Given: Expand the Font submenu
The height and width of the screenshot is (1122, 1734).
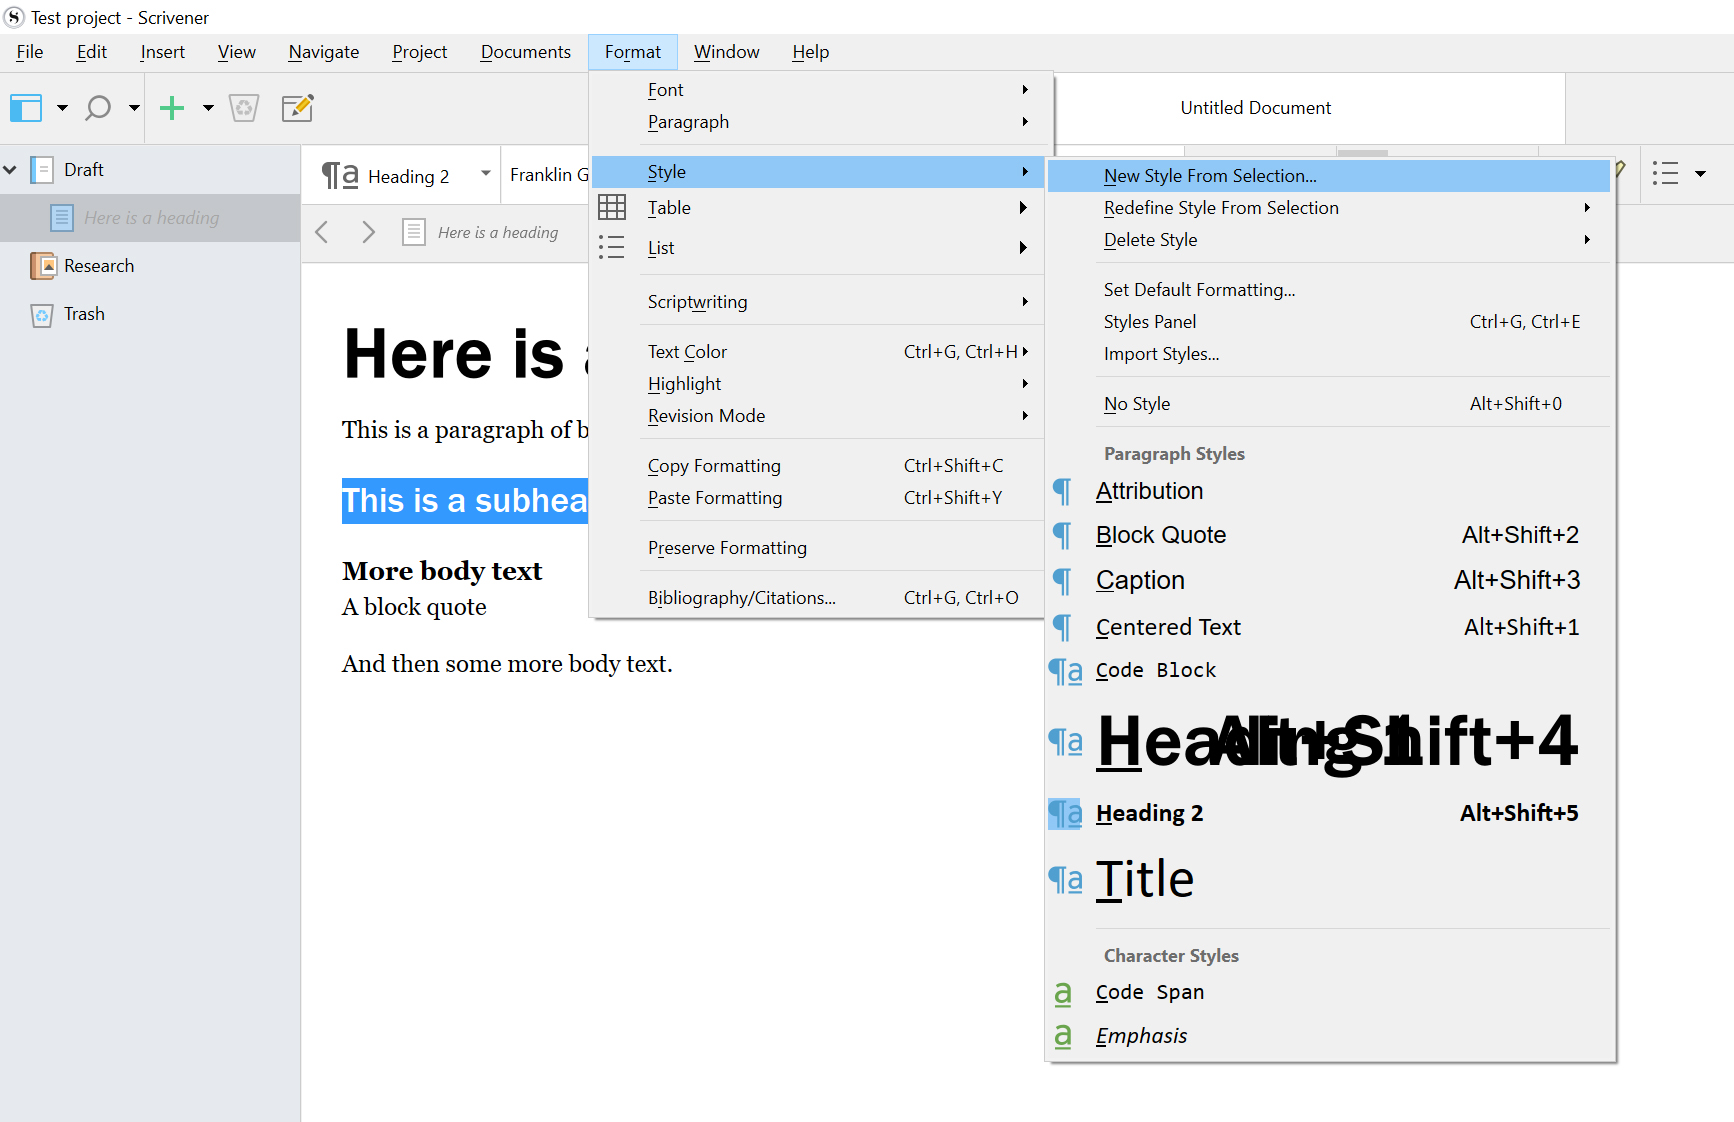Looking at the screenshot, I should click(x=818, y=90).
